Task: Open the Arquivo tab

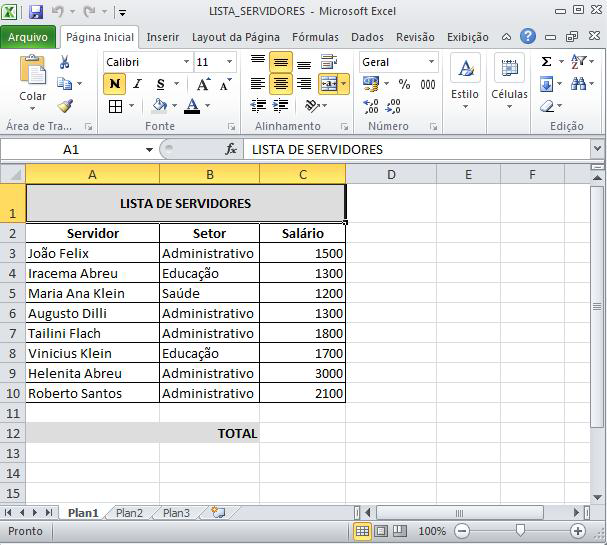Action: coord(27,37)
